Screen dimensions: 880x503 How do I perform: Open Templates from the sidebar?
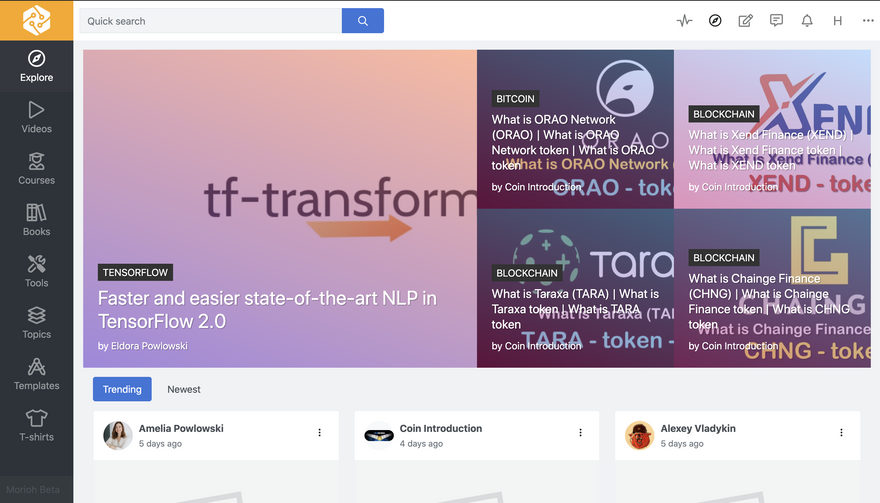36,373
